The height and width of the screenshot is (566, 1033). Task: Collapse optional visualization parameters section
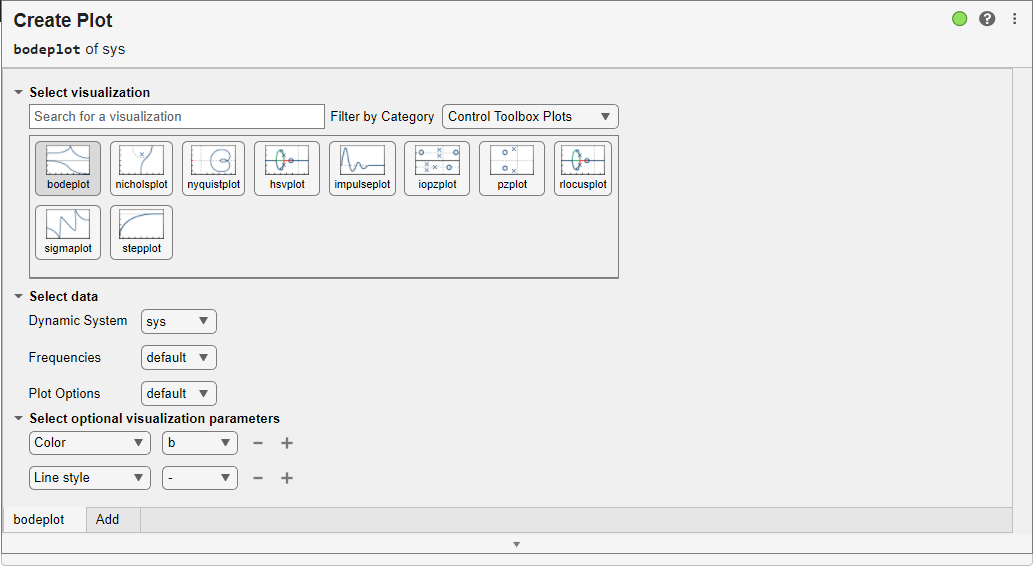coord(18,418)
